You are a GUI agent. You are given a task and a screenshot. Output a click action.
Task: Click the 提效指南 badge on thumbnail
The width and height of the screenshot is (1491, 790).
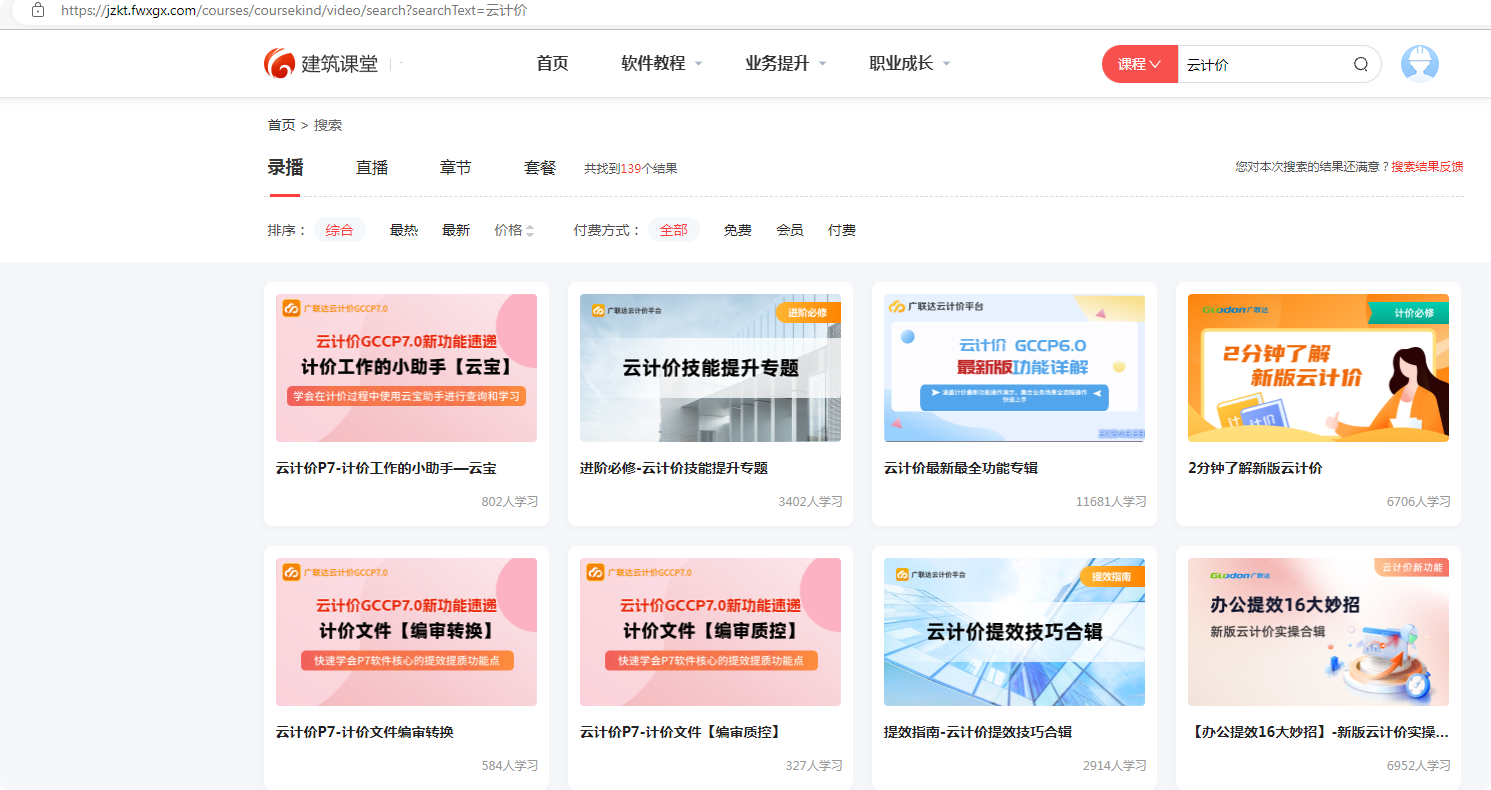[x=1112, y=577]
